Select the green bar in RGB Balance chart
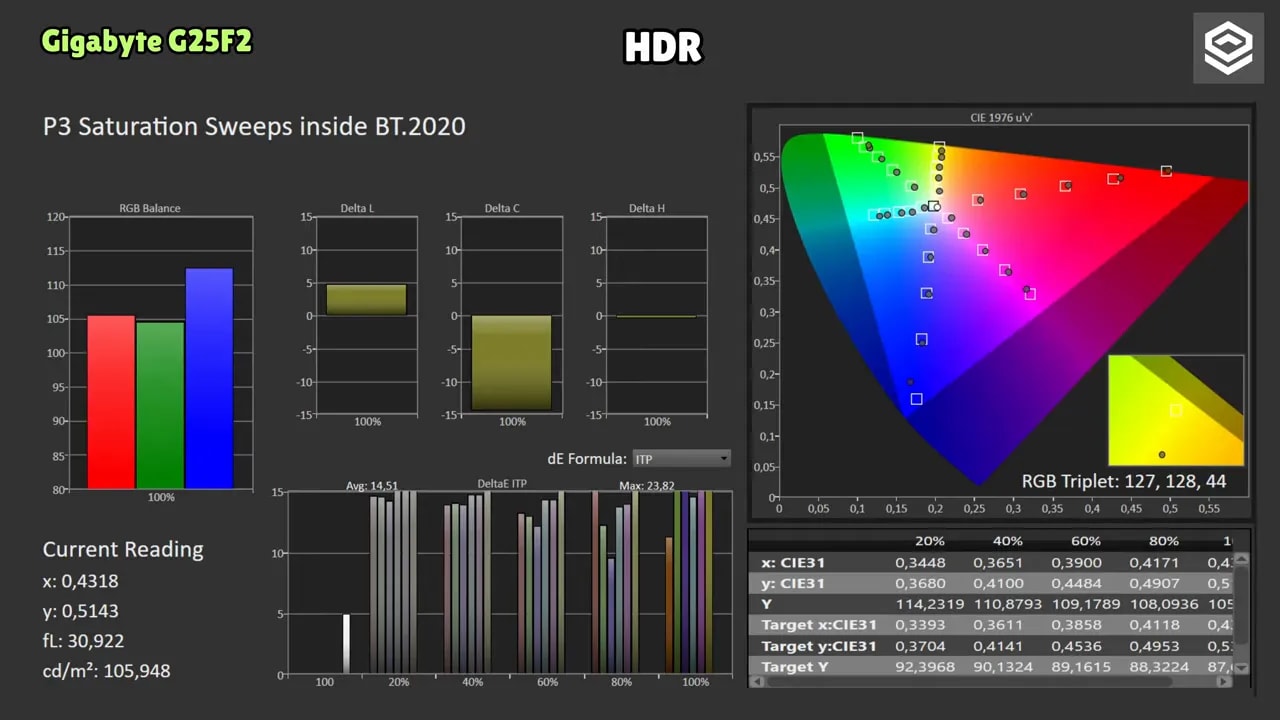1280x720 pixels. click(160, 405)
